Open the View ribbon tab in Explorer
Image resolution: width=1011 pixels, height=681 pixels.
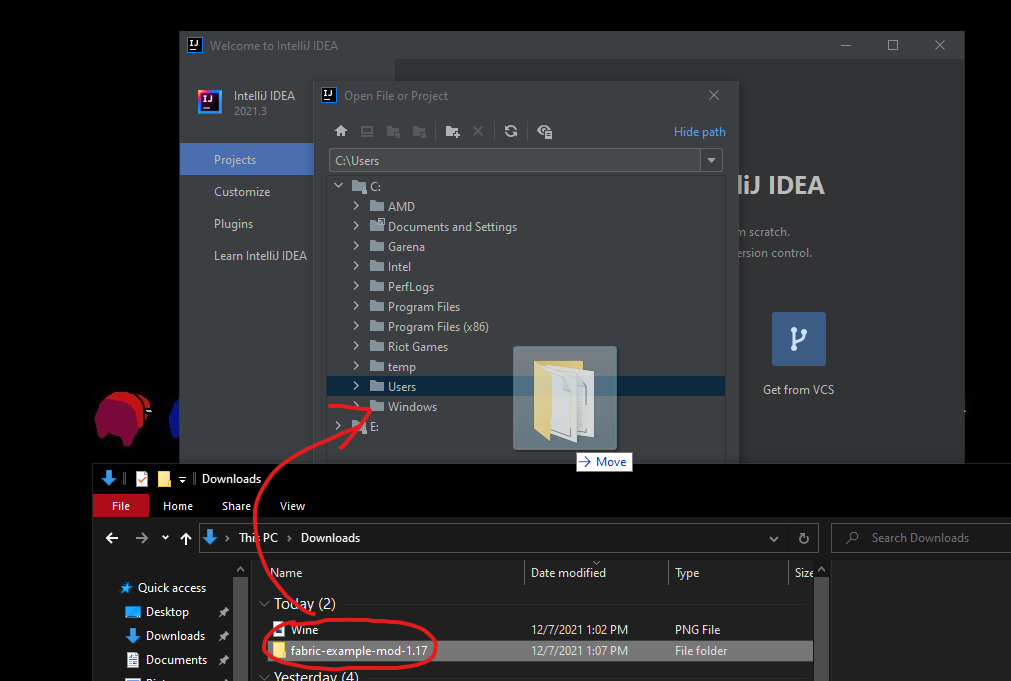(292, 506)
